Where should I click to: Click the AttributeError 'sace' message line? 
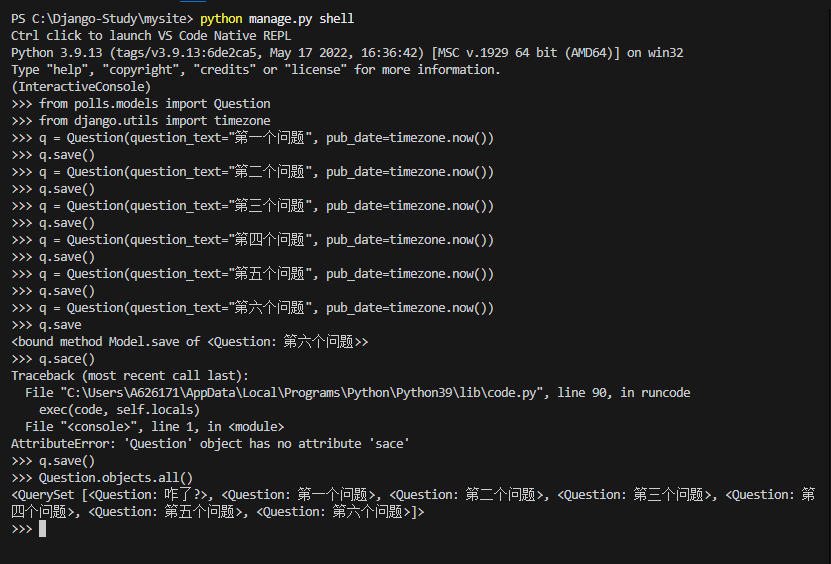[210, 444]
